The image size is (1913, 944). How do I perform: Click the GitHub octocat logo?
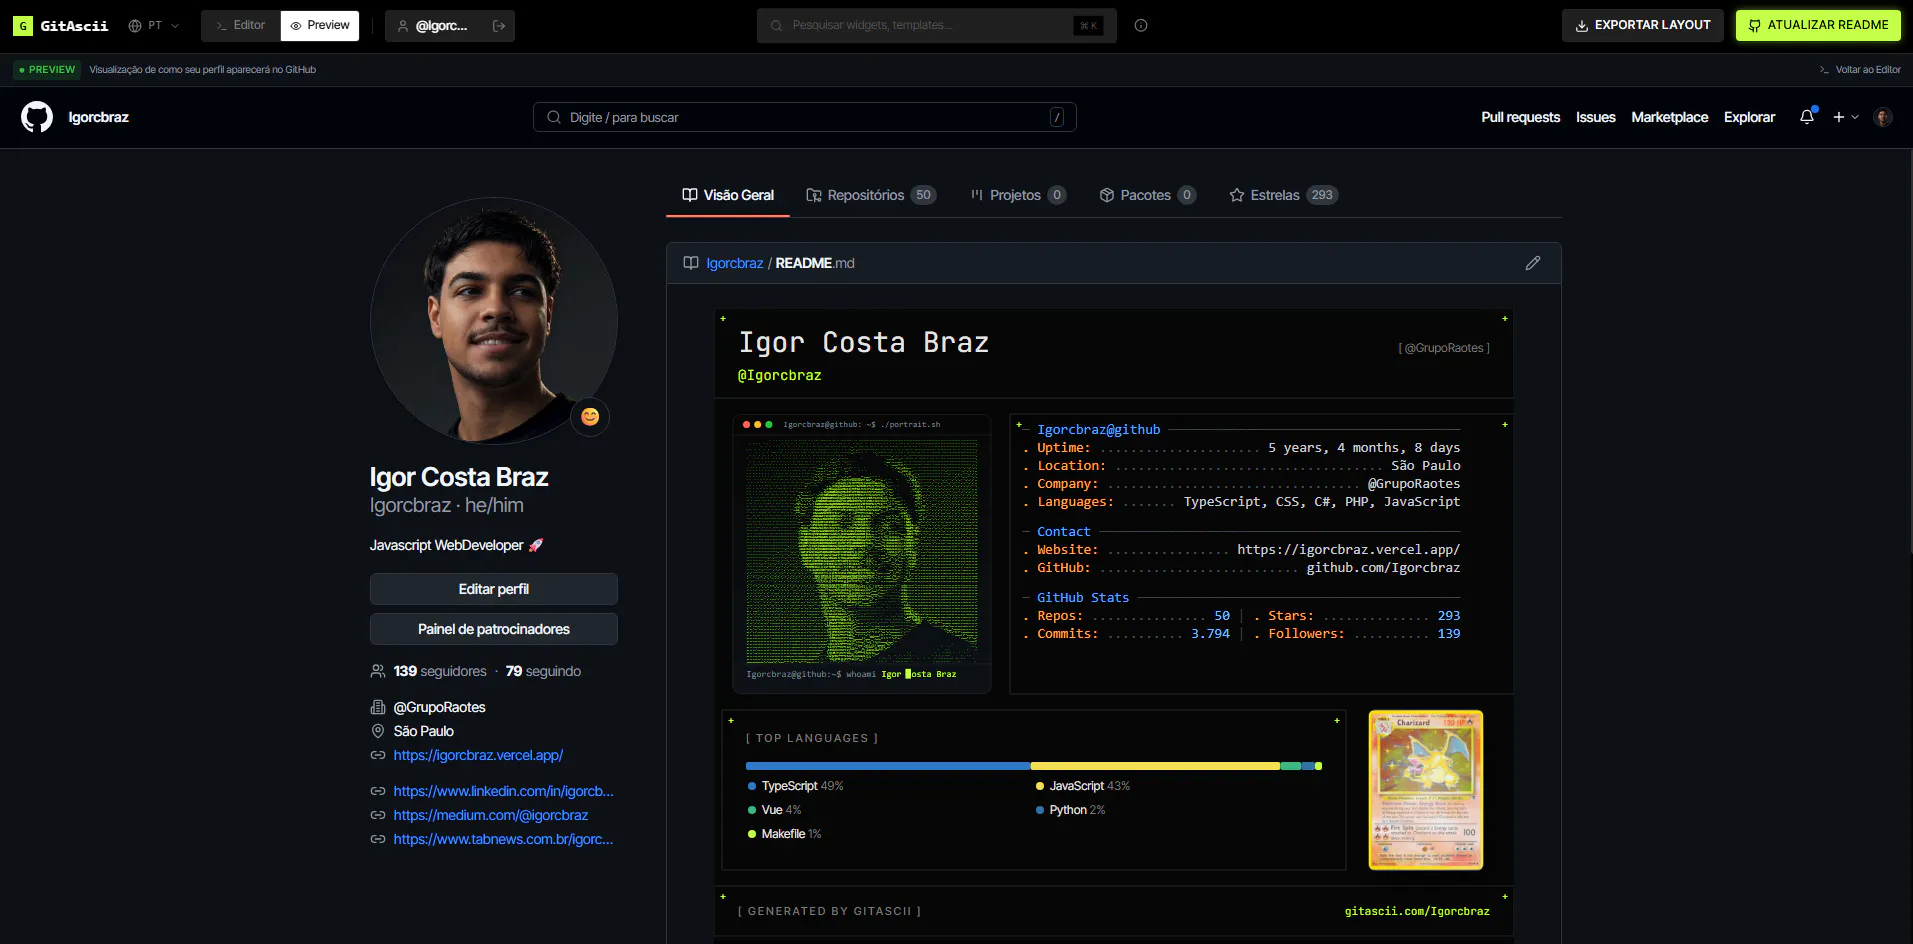pos(37,117)
